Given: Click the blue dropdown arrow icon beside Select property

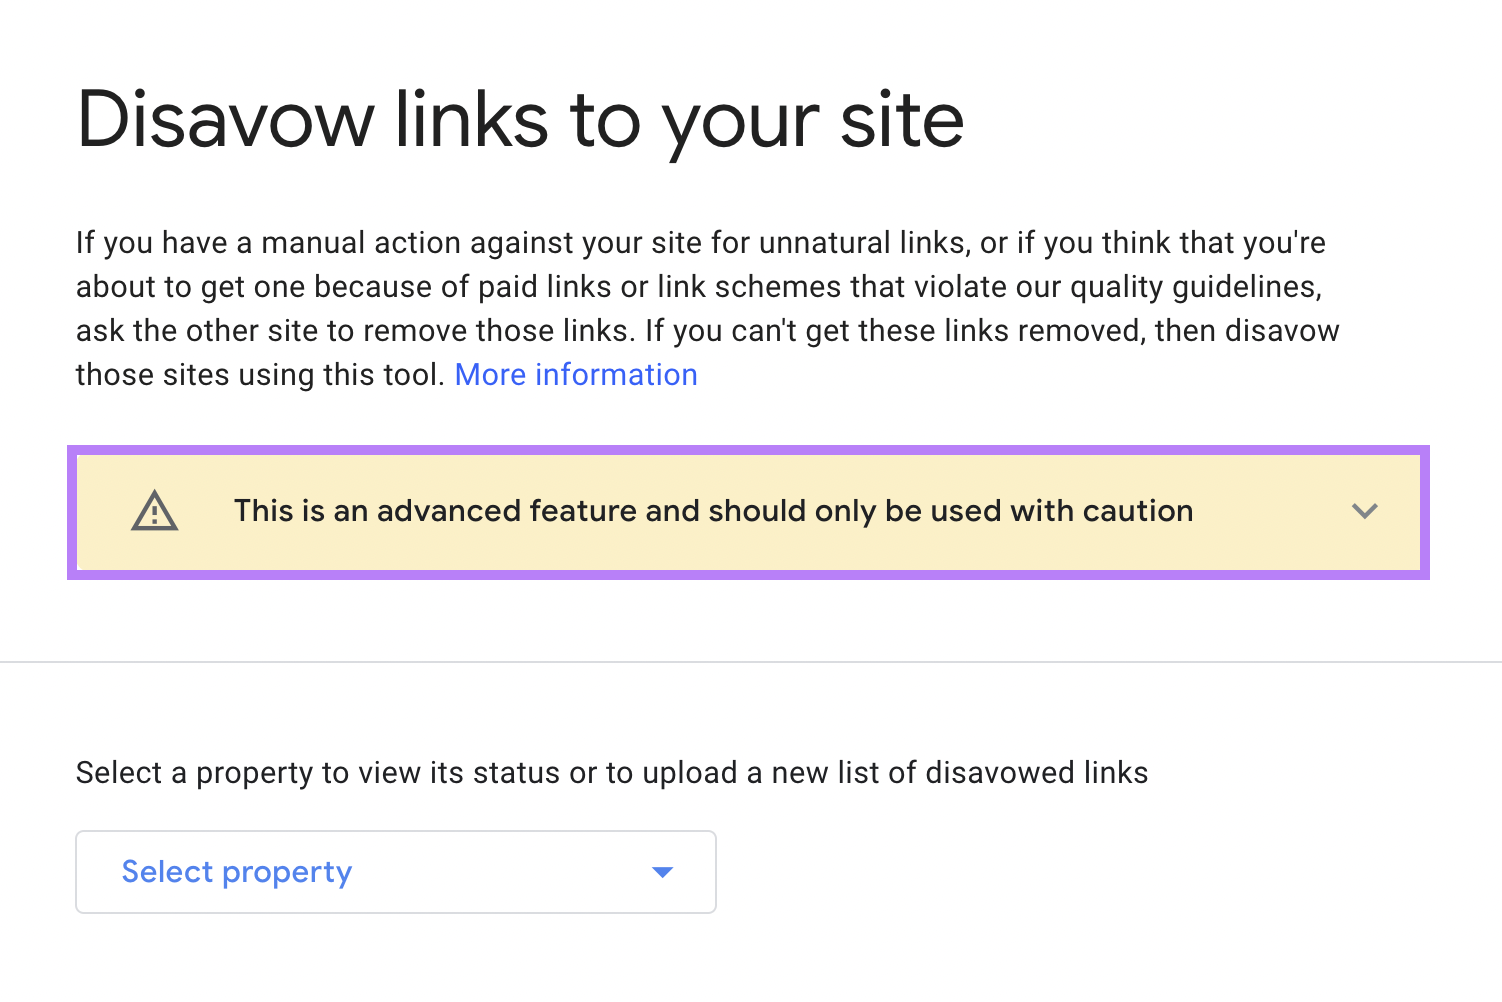Looking at the screenshot, I should point(662,872).
